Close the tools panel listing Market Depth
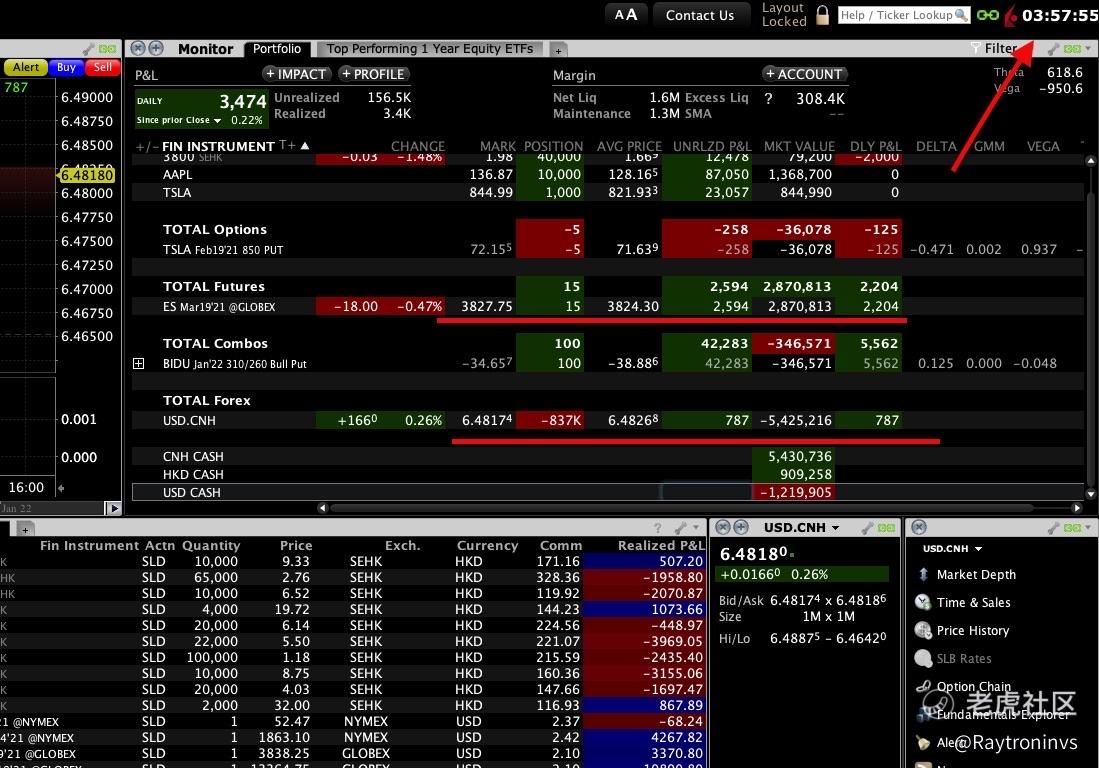 (920, 527)
